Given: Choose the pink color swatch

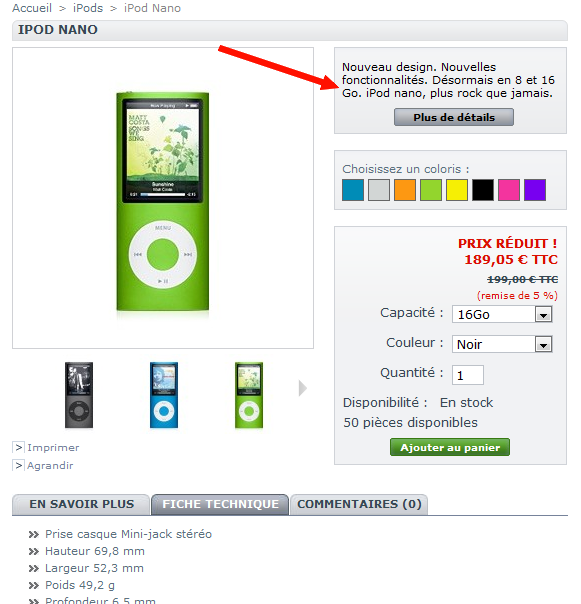Looking at the screenshot, I should click(509, 190).
